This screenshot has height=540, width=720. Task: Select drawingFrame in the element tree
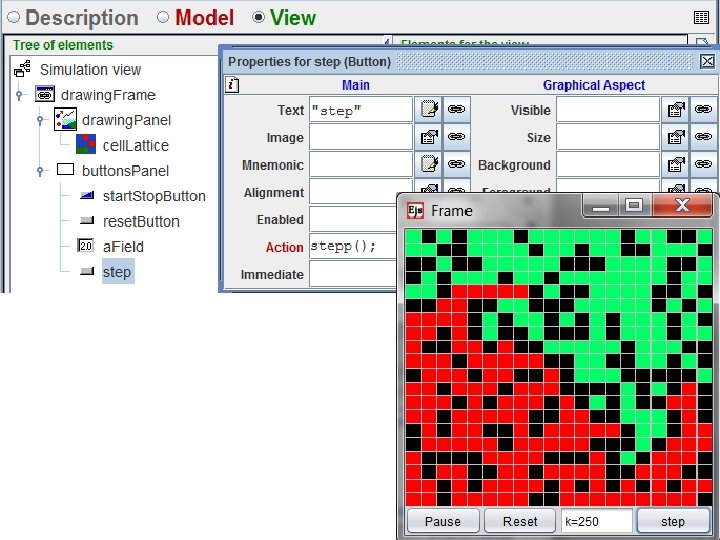108,95
